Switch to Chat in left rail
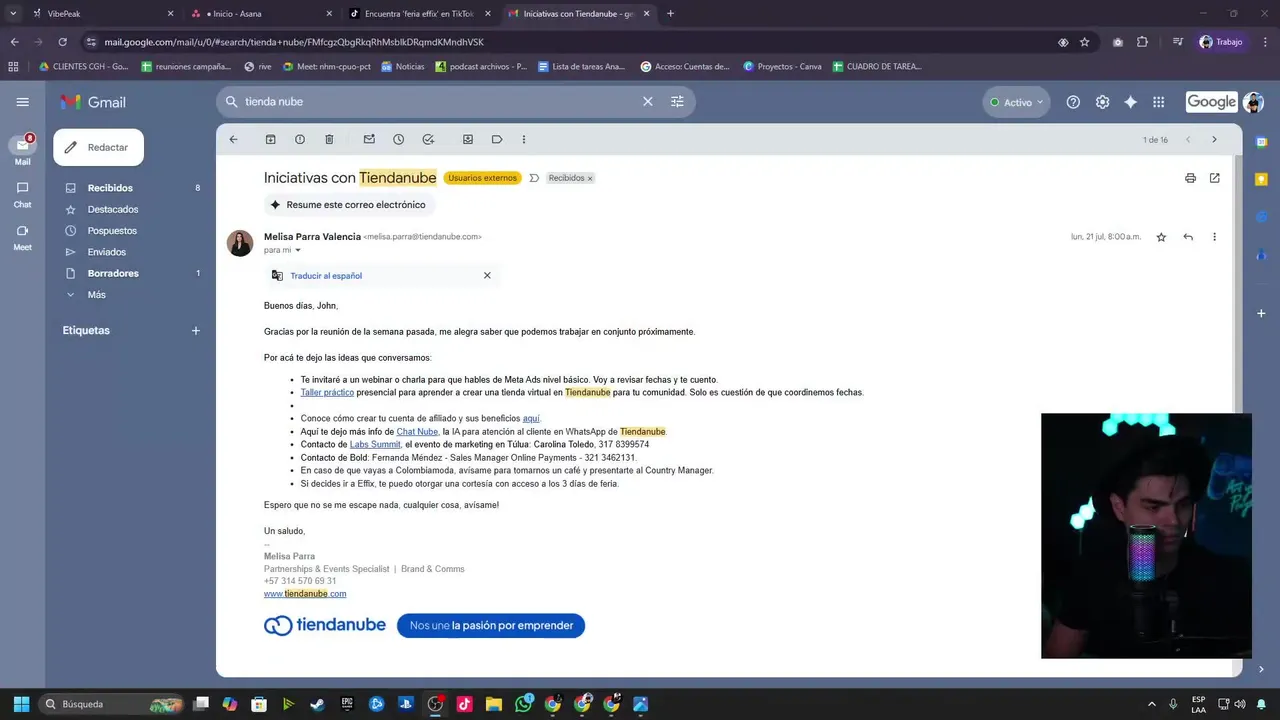Screen dimensions: 1280x720 pos(22,194)
